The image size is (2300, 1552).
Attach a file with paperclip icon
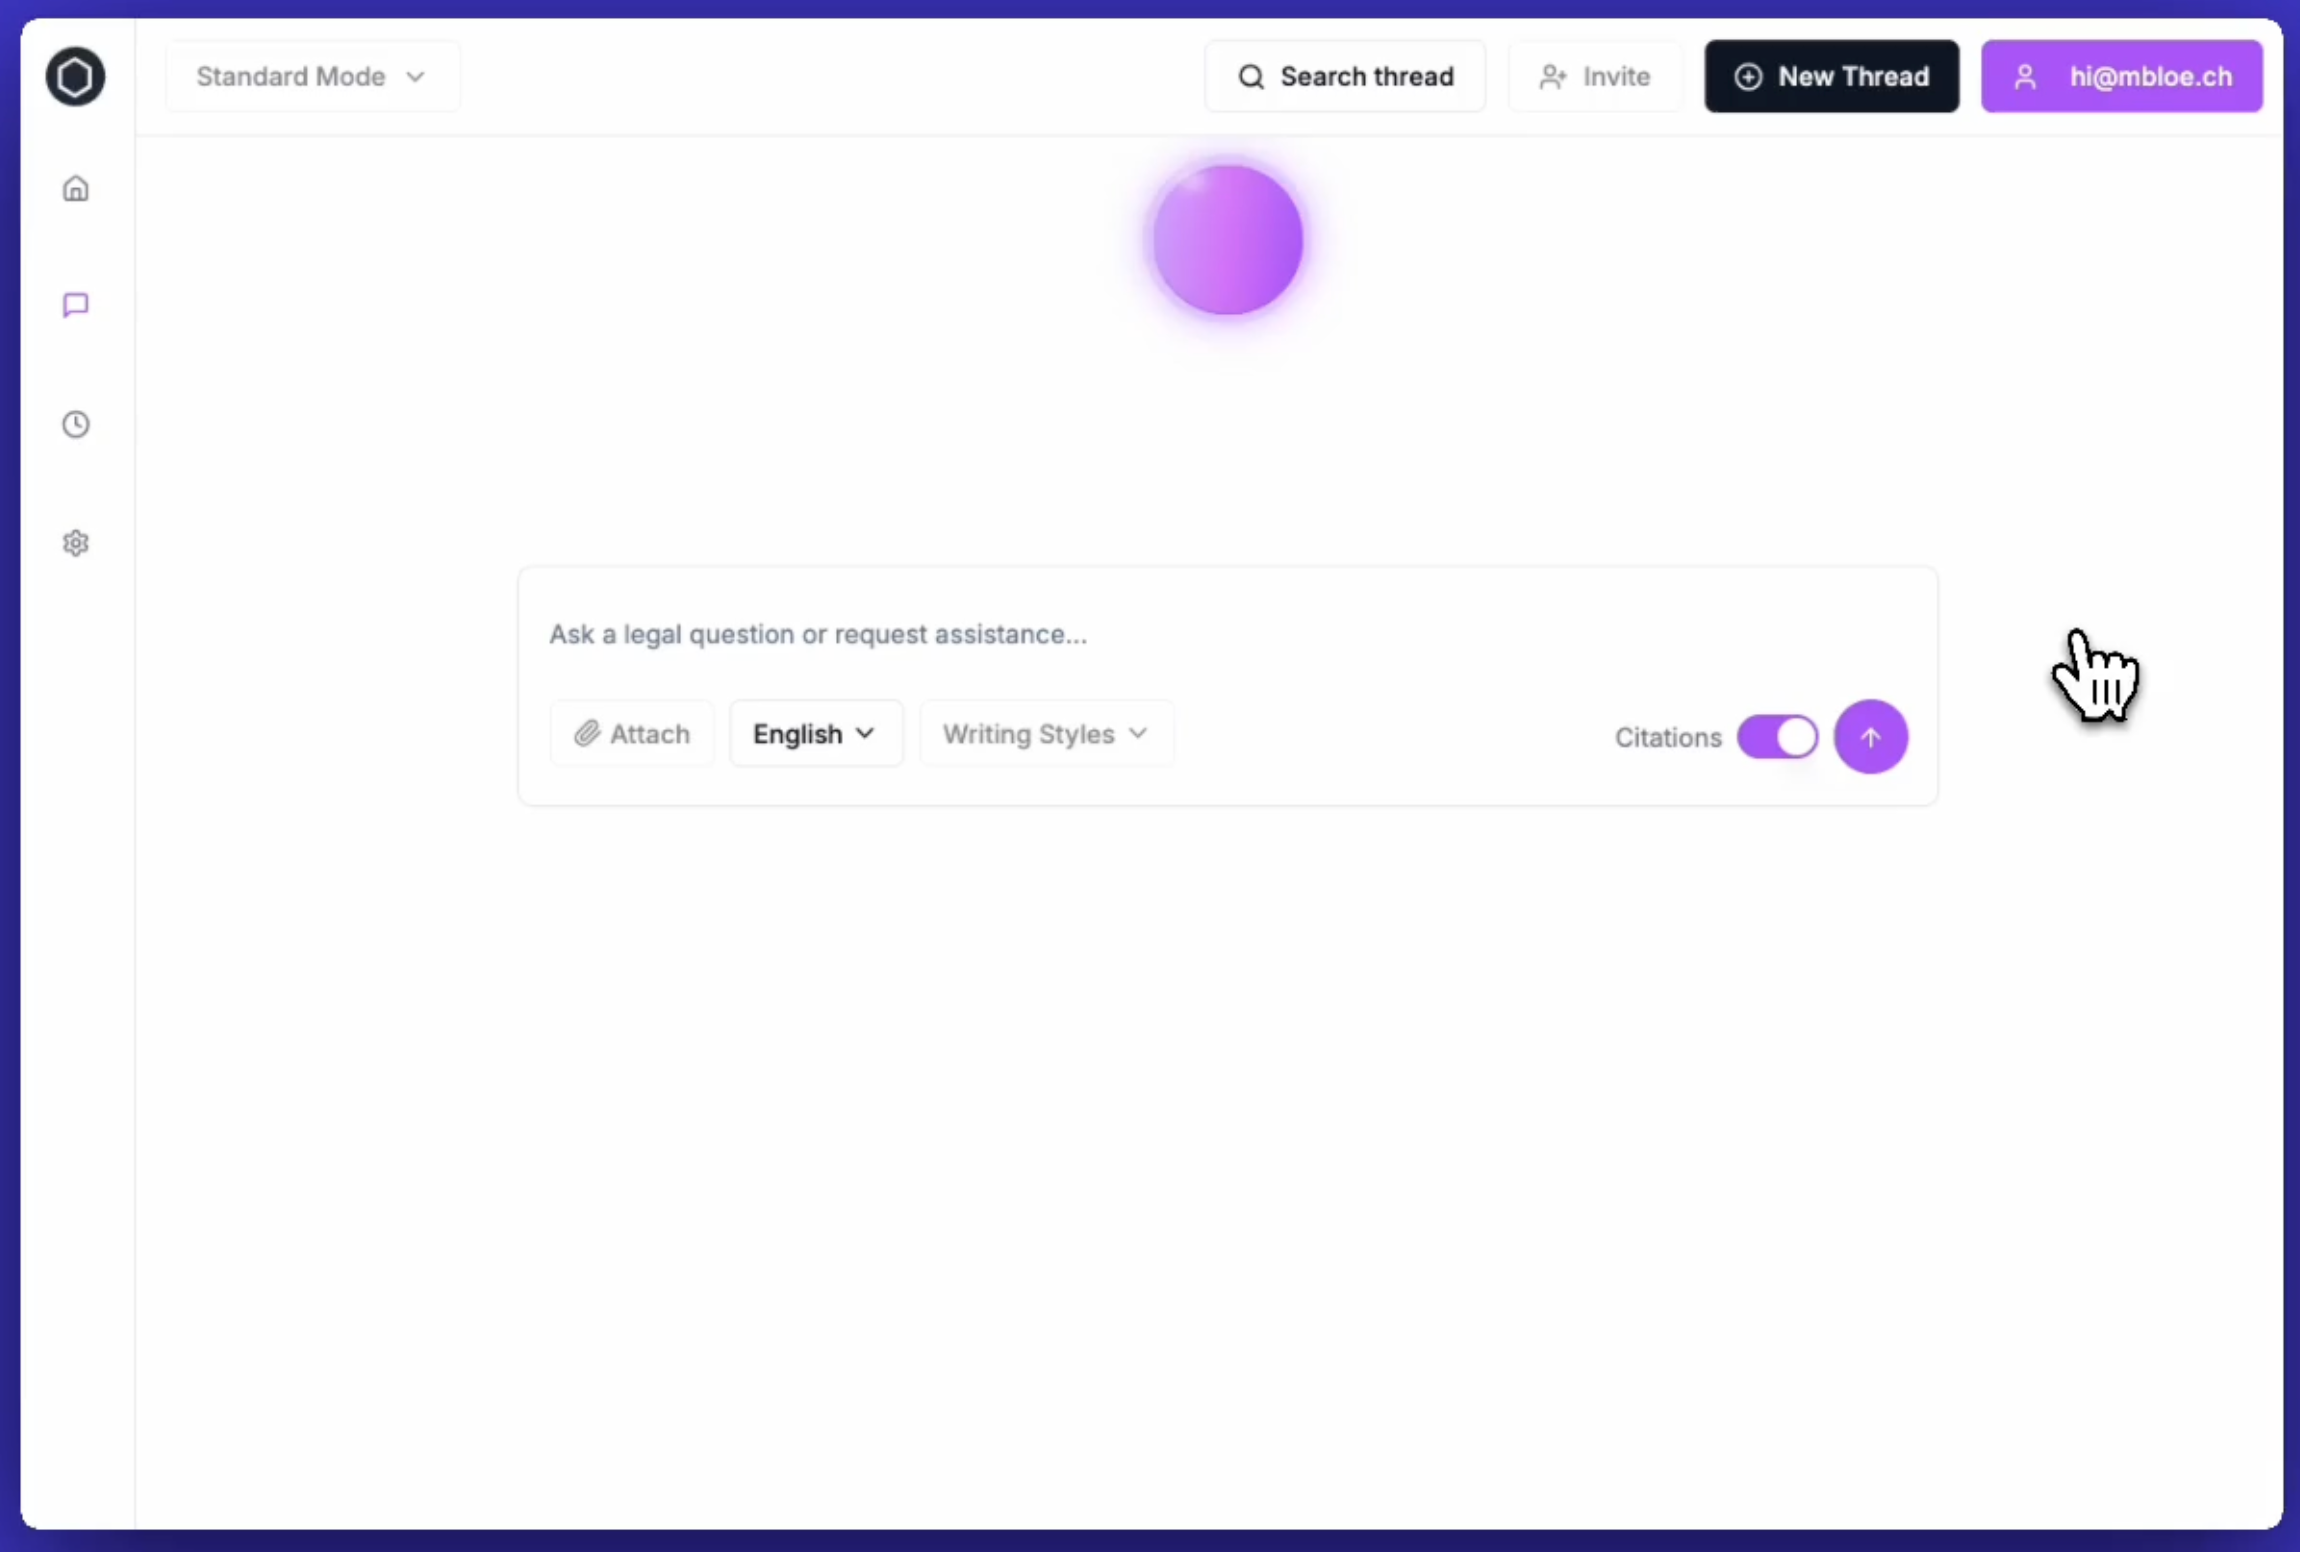pyautogui.click(x=588, y=733)
